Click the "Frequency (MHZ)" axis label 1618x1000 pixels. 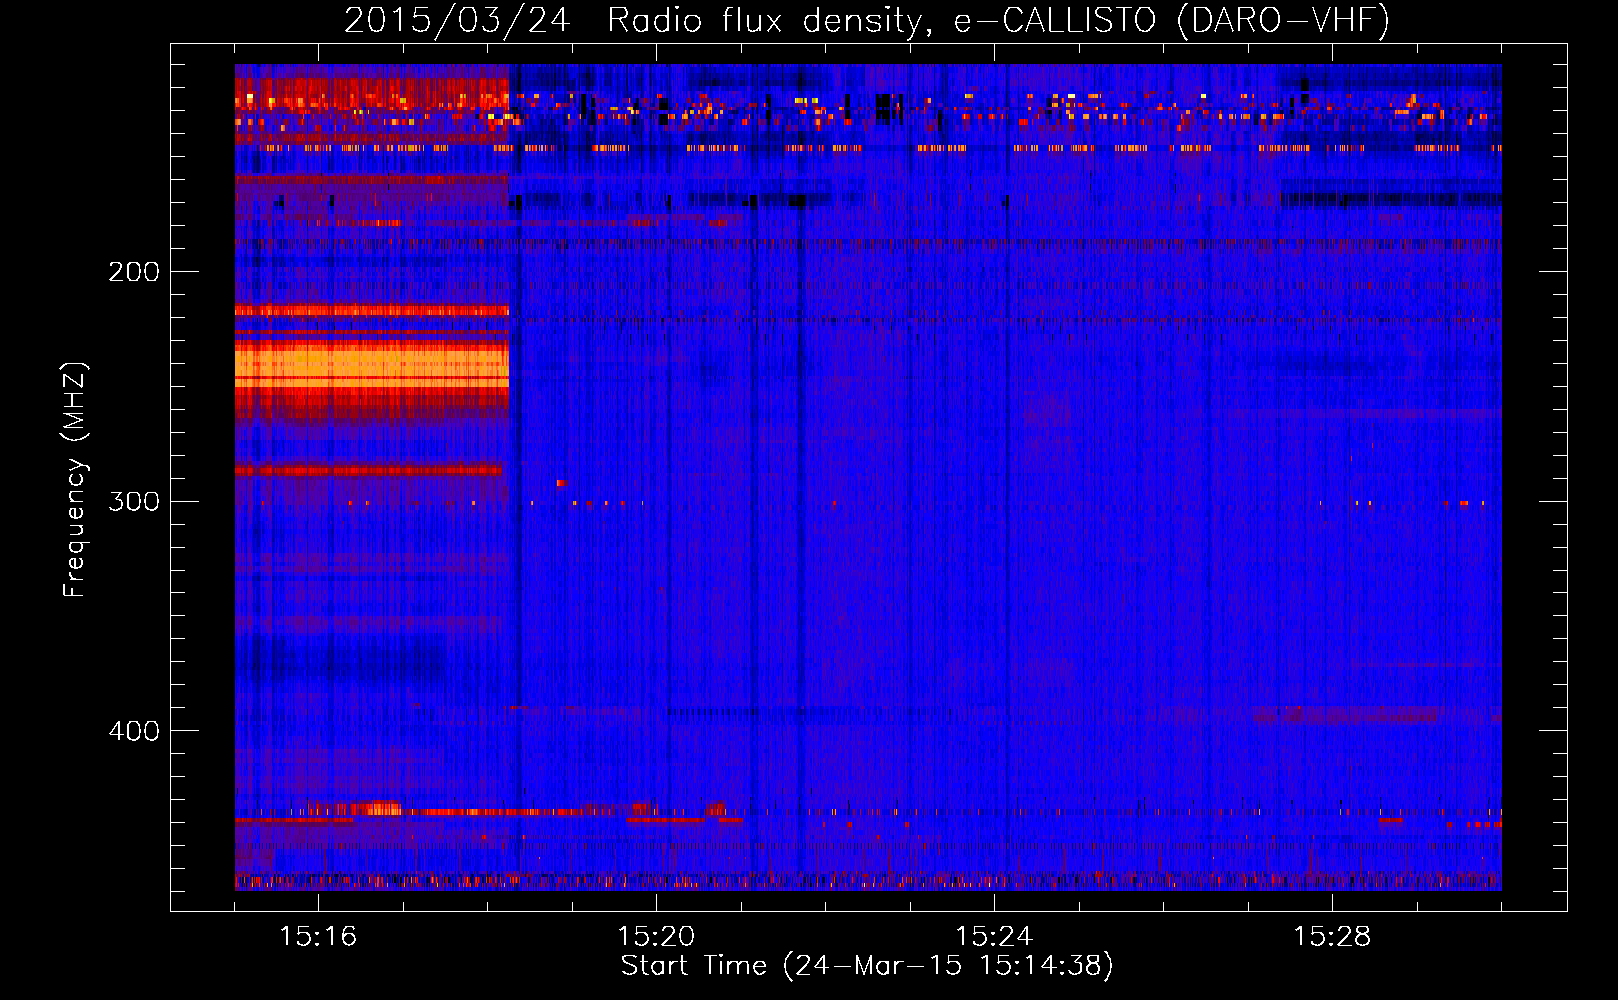(x=76, y=480)
